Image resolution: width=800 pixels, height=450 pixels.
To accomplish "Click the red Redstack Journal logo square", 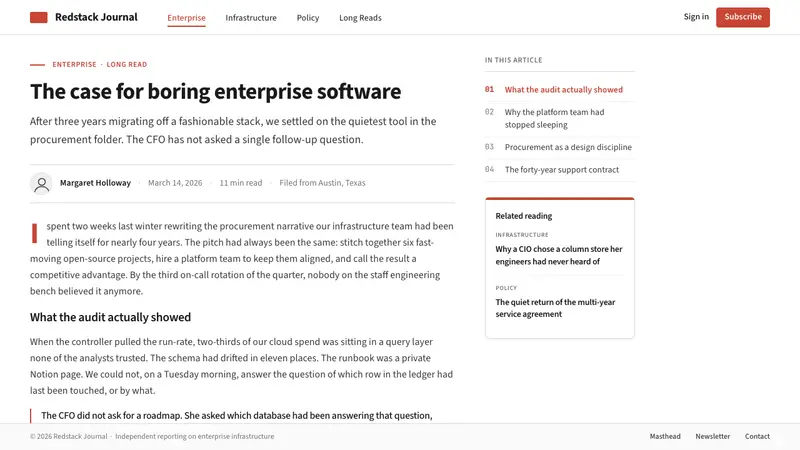I will click(x=38, y=17).
